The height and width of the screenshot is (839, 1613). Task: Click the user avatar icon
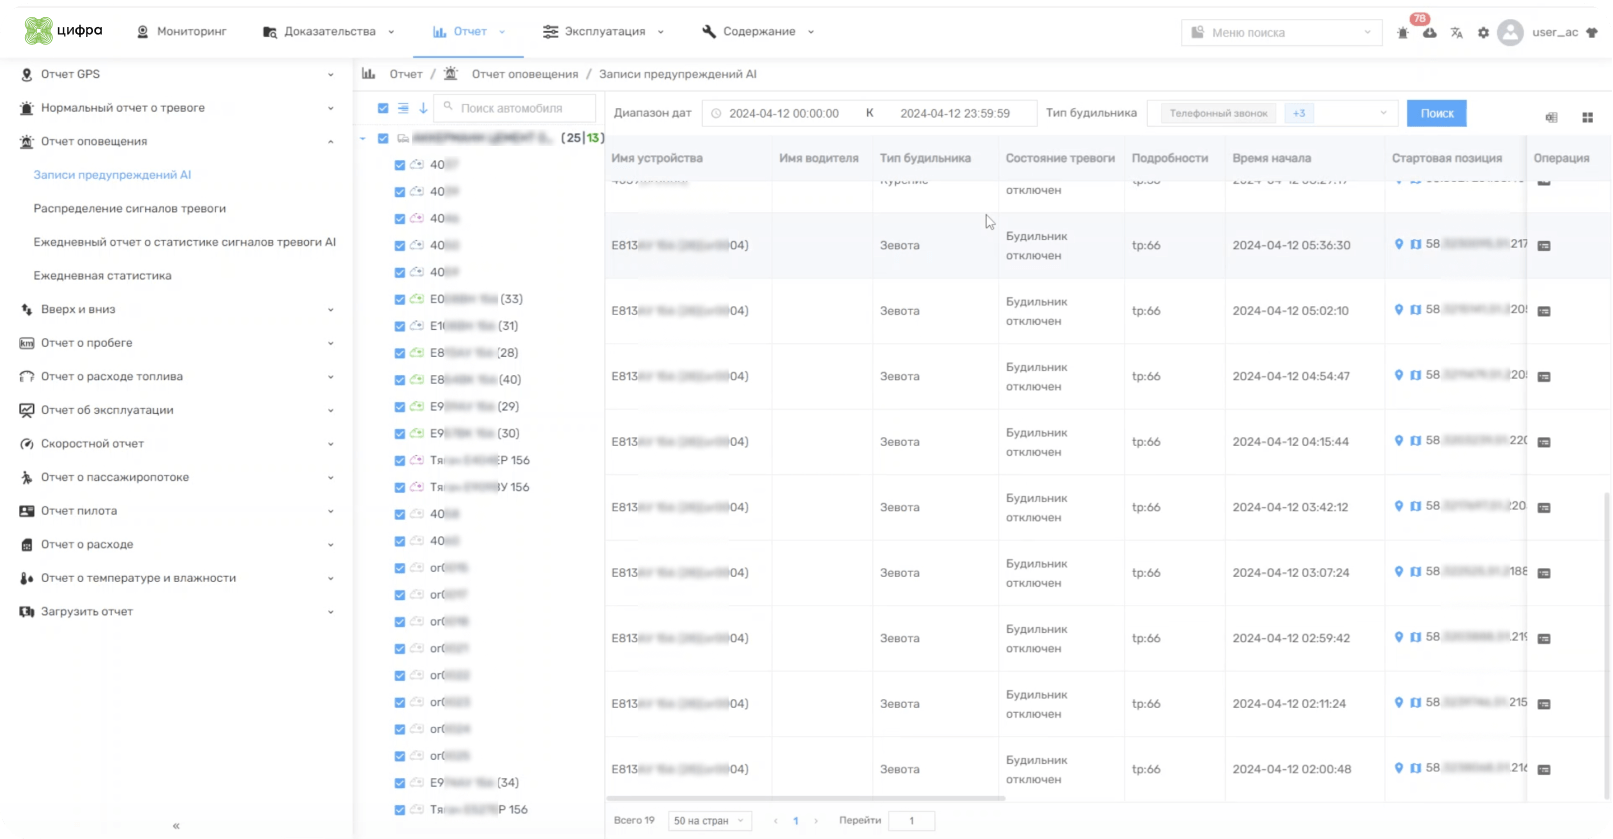click(1510, 32)
